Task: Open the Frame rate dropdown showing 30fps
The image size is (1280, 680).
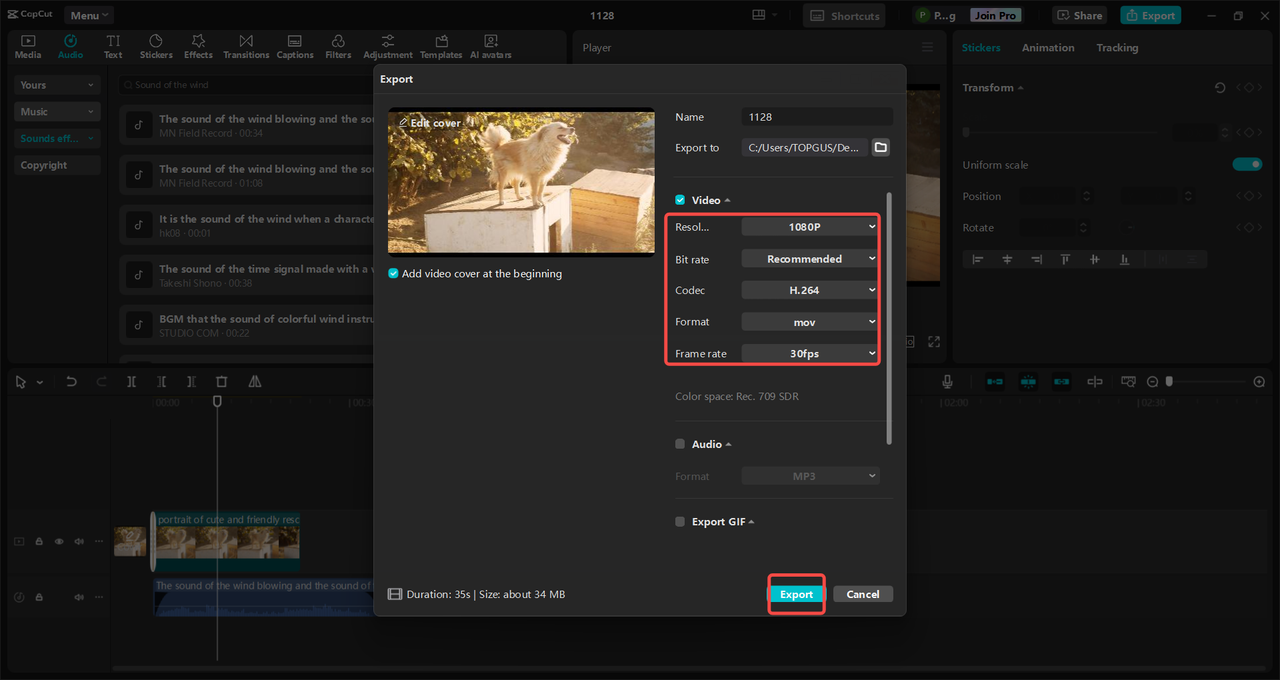Action: point(810,353)
